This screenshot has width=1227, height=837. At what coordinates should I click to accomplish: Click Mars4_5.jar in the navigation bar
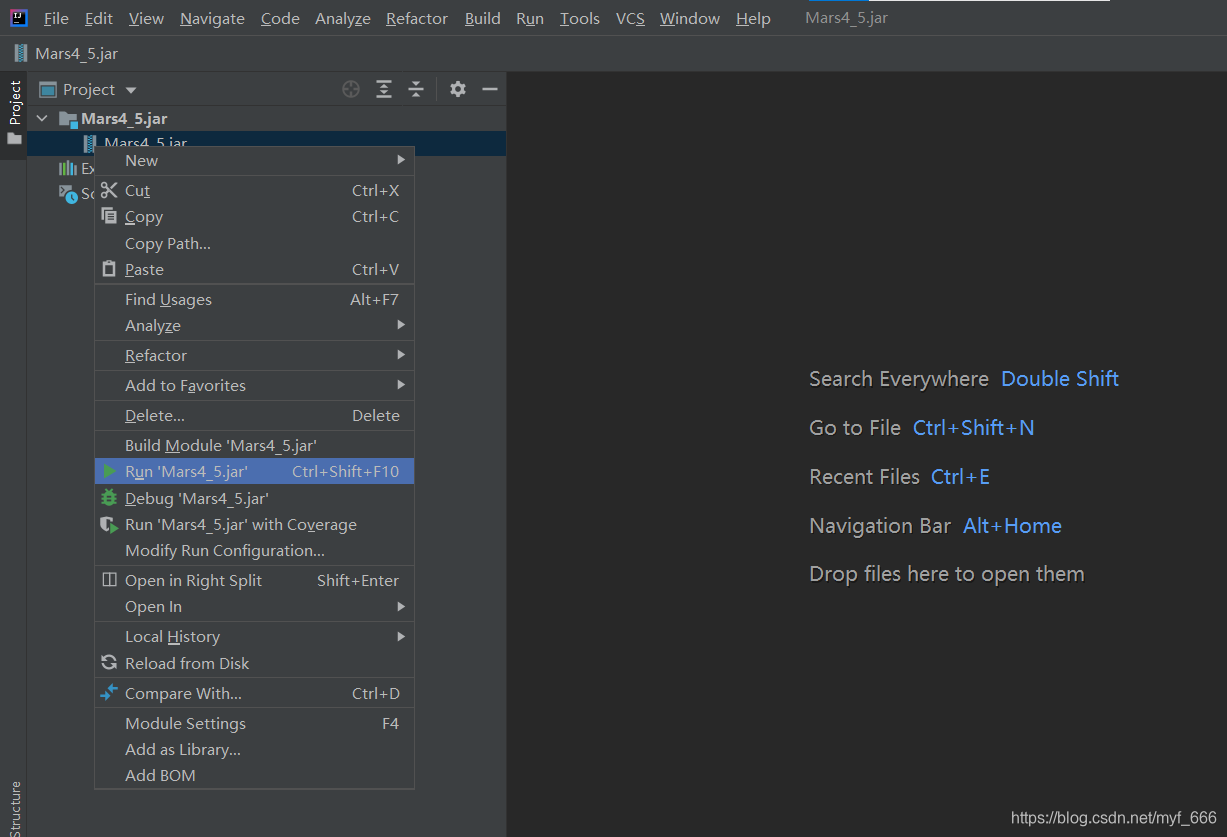pyautogui.click(x=77, y=54)
